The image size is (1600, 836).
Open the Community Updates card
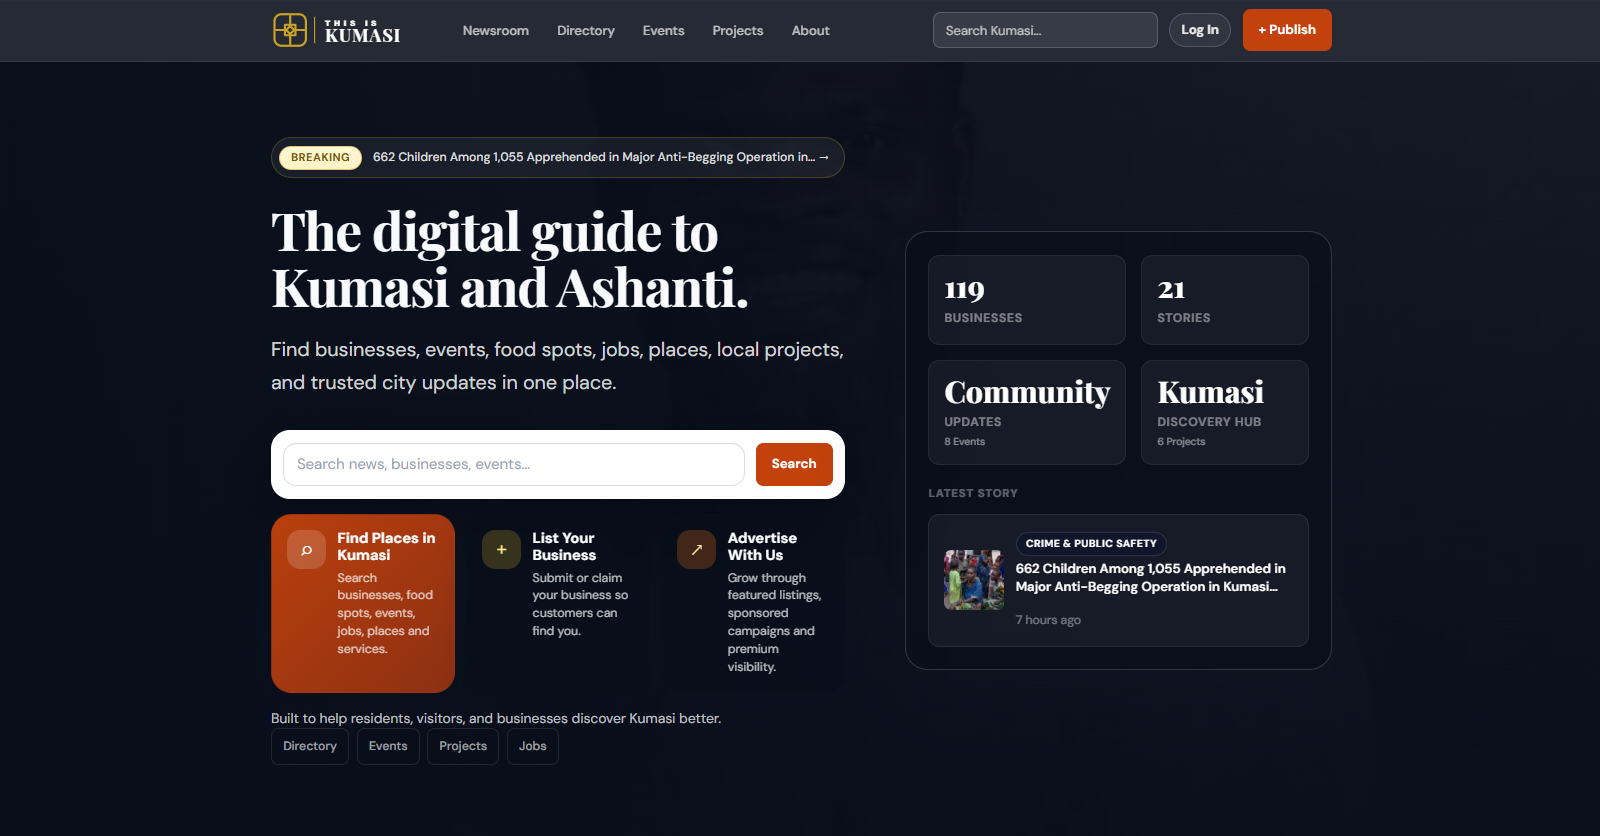[x=1027, y=412]
